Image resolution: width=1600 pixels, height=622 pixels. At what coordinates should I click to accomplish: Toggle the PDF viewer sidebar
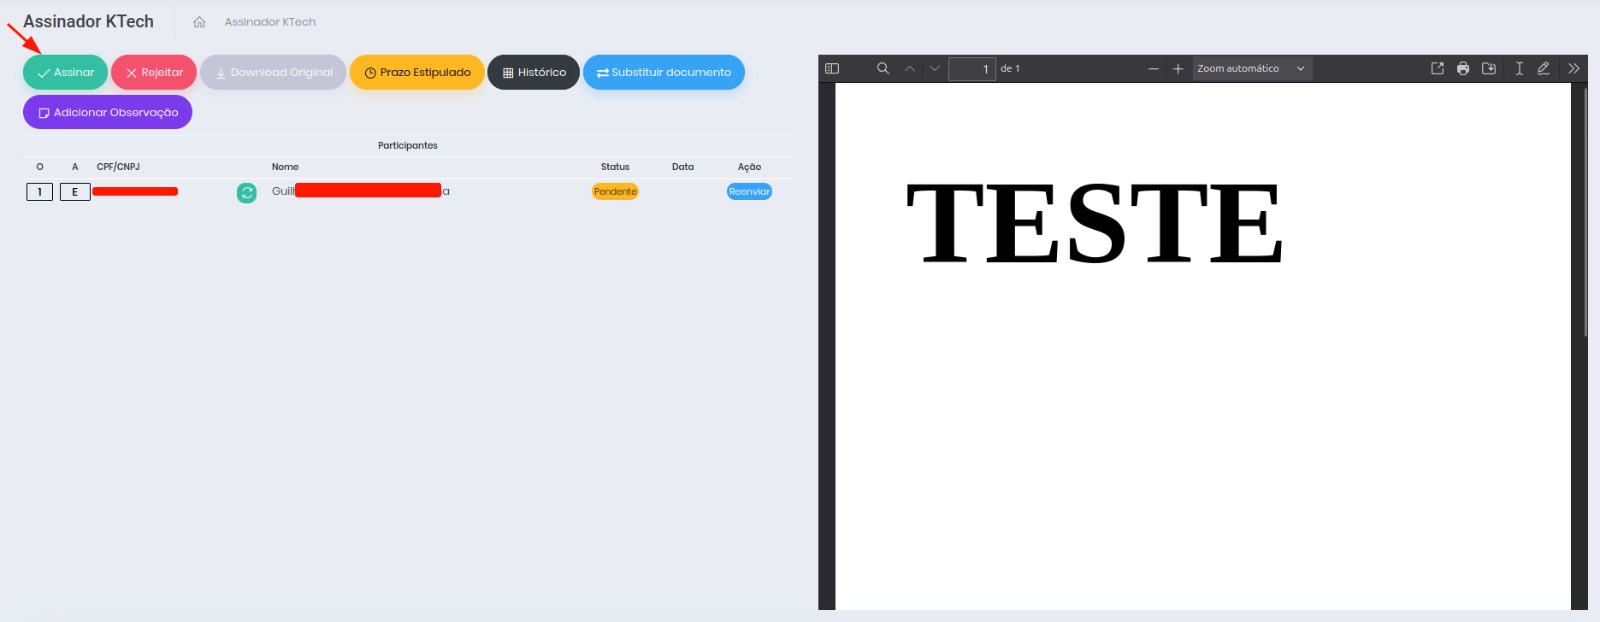coord(831,69)
